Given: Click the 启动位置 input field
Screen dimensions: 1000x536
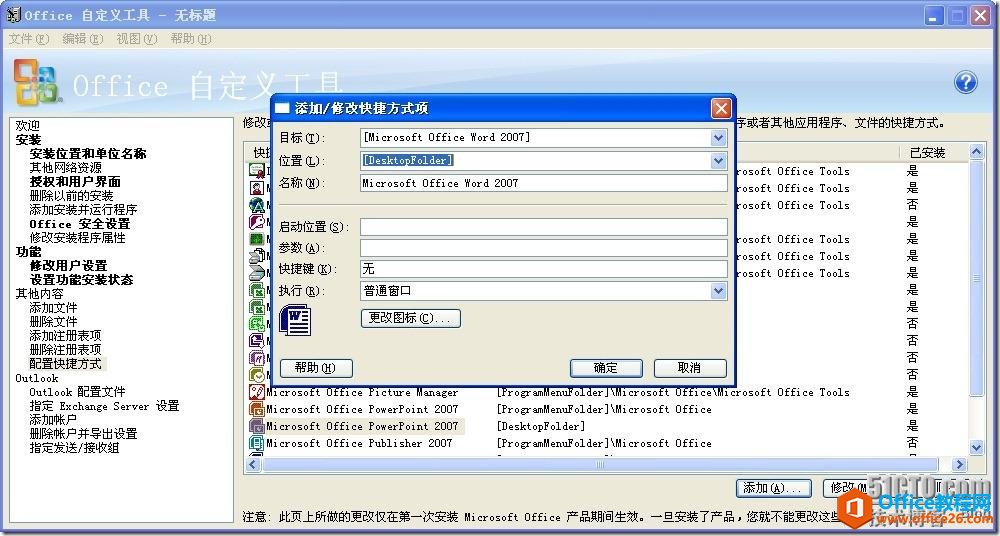Looking at the screenshot, I should tap(543, 227).
